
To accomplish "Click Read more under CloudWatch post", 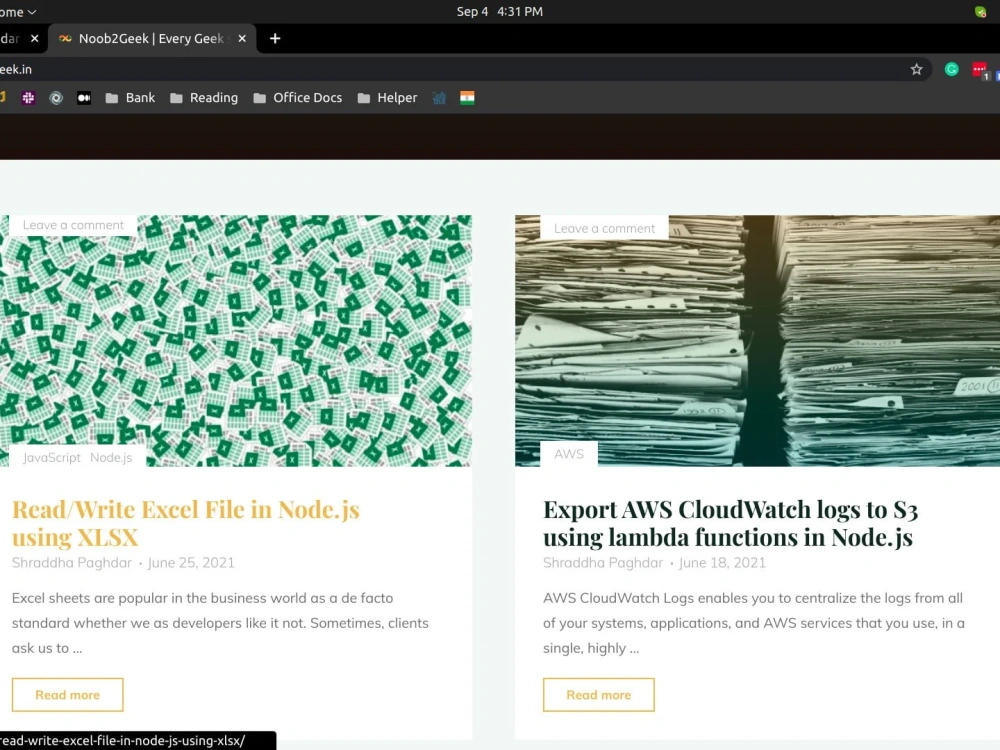I will [599, 695].
